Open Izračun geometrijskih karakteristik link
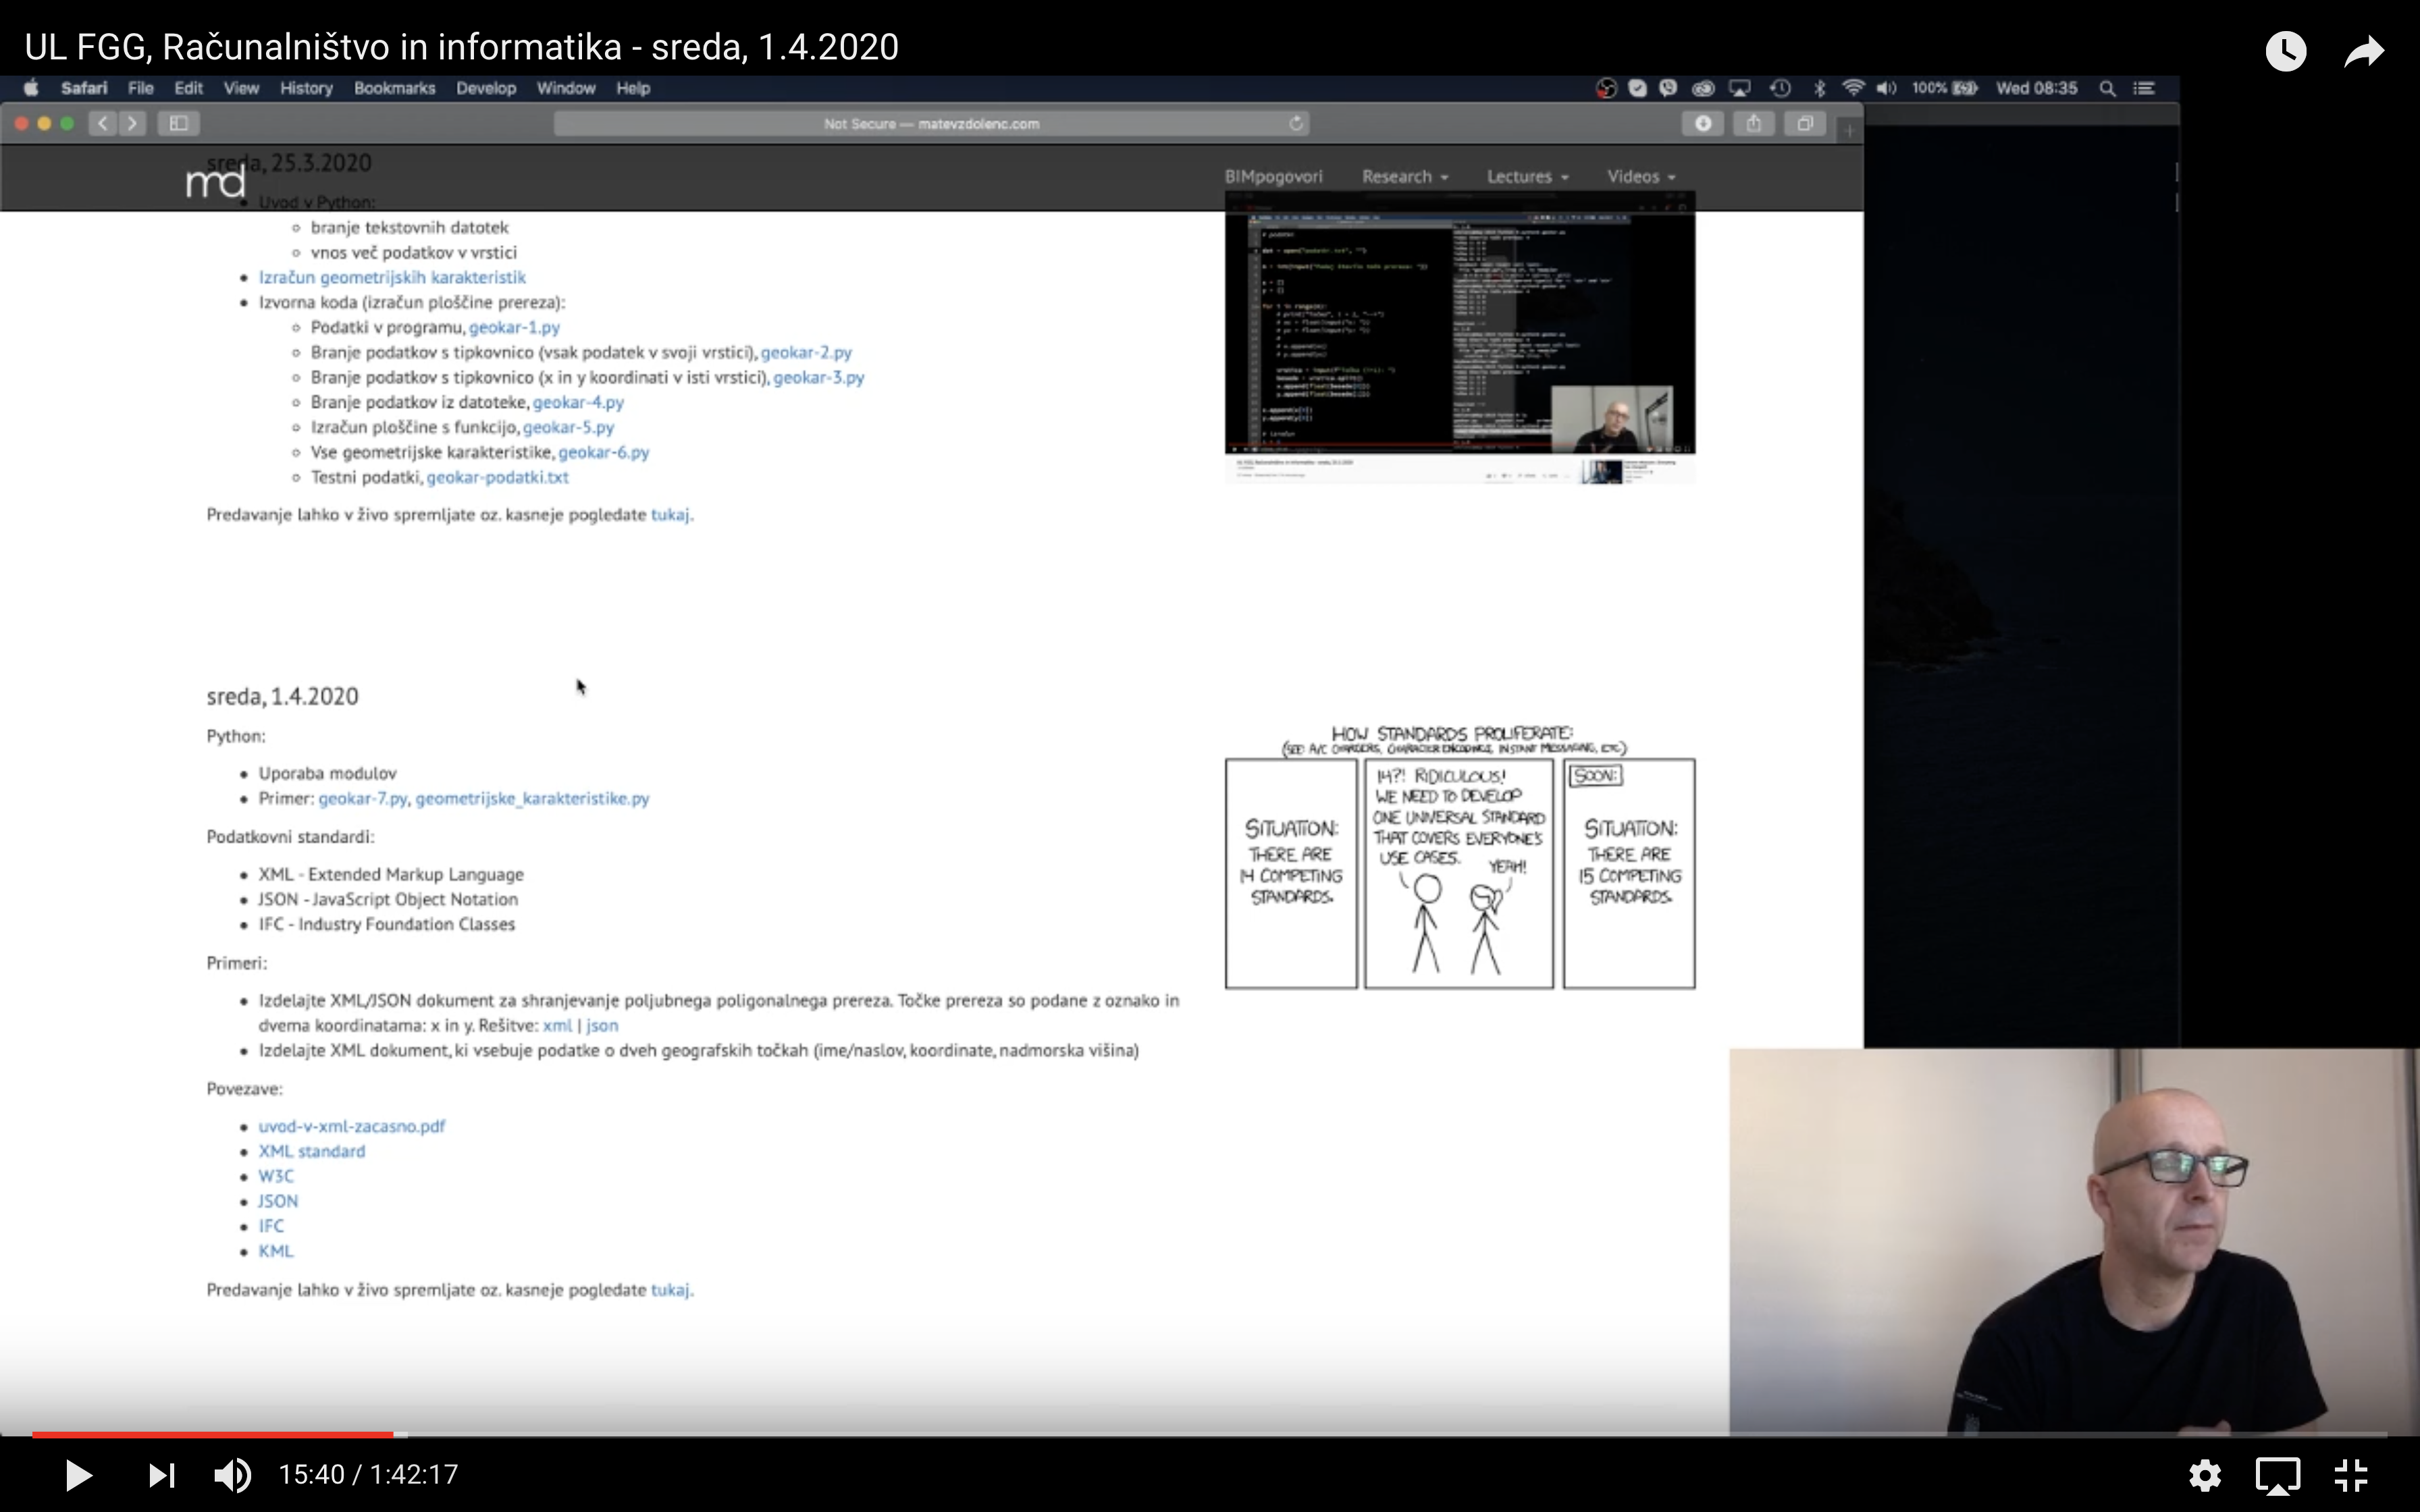The image size is (2420, 1512). (x=392, y=277)
